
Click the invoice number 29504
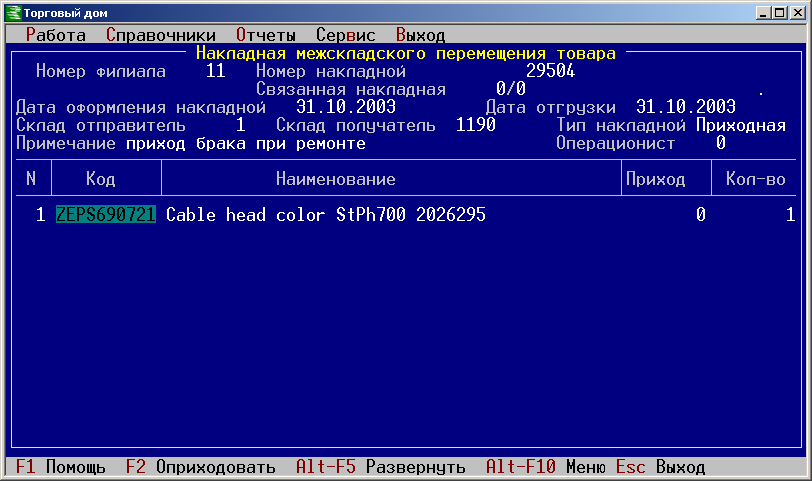(x=550, y=71)
